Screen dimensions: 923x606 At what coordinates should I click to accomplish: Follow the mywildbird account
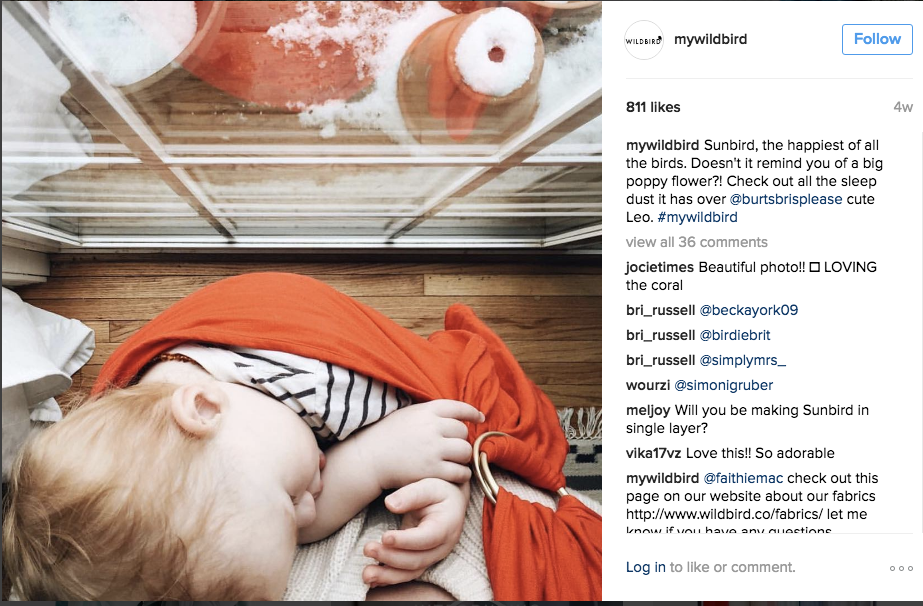click(877, 39)
